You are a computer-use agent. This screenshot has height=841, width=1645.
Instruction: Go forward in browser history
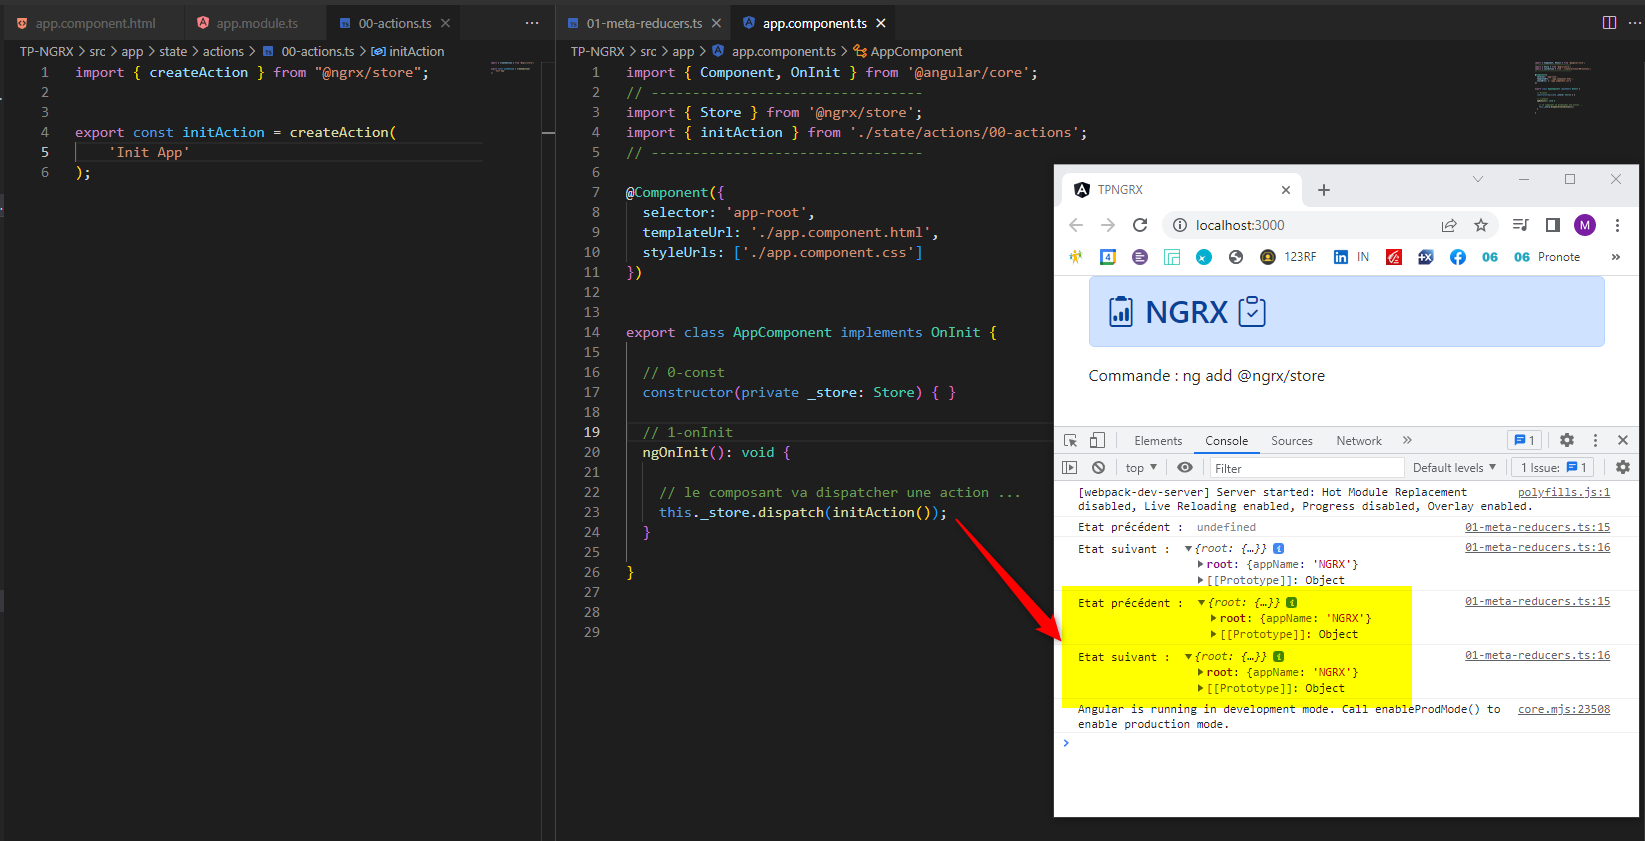click(x=1108, y=225)
